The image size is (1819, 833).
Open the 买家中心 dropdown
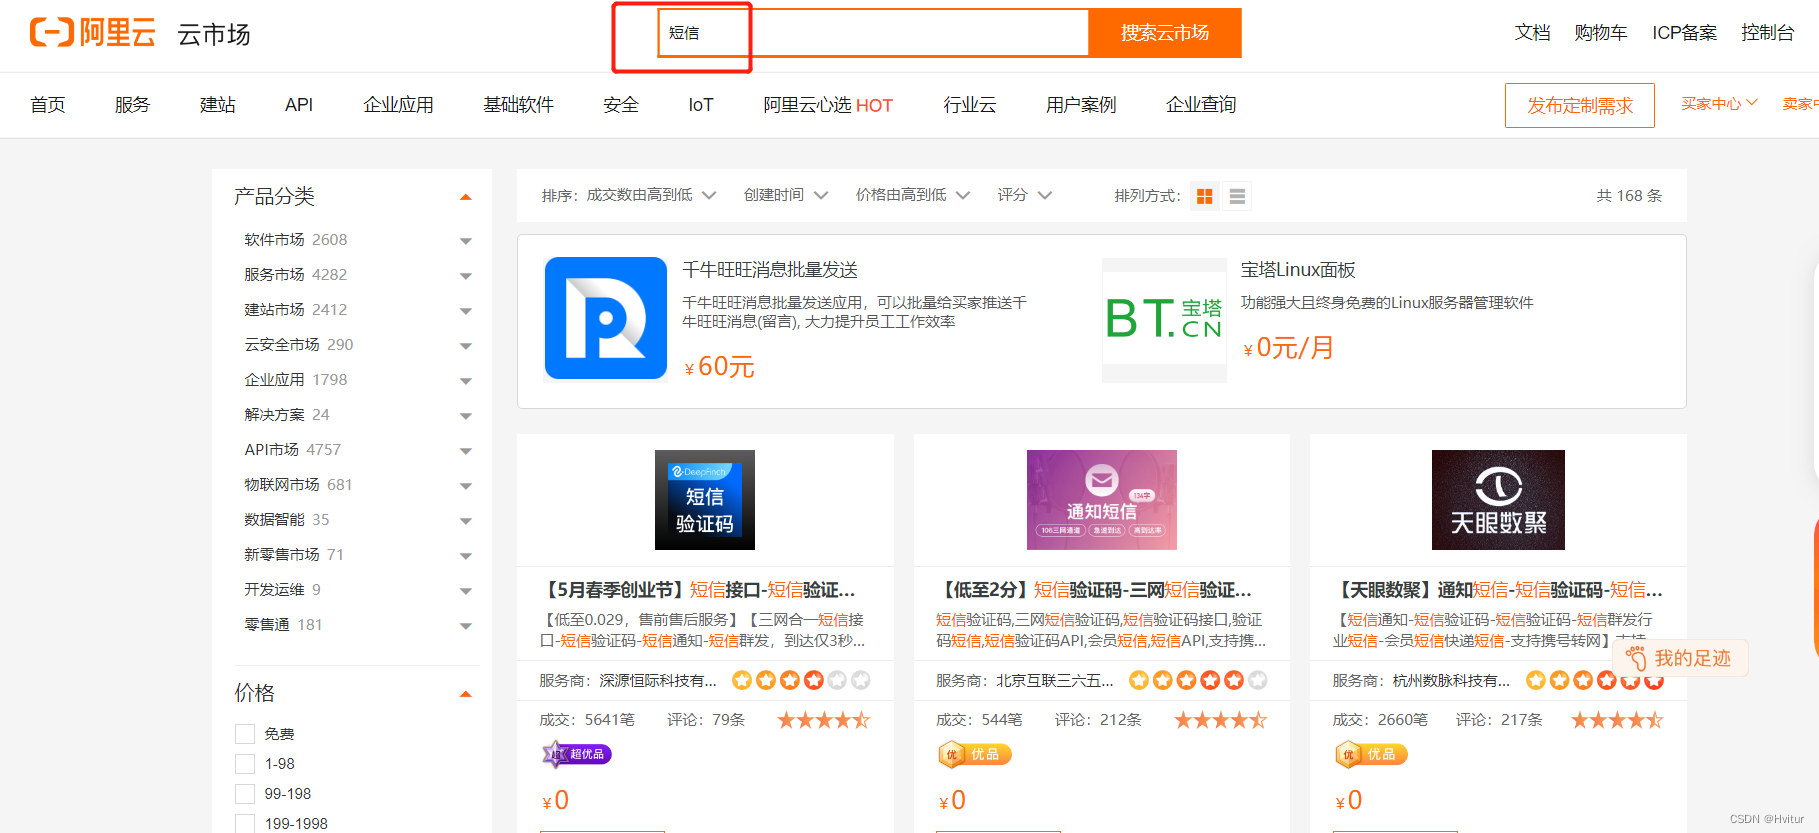pos(1719,103)
